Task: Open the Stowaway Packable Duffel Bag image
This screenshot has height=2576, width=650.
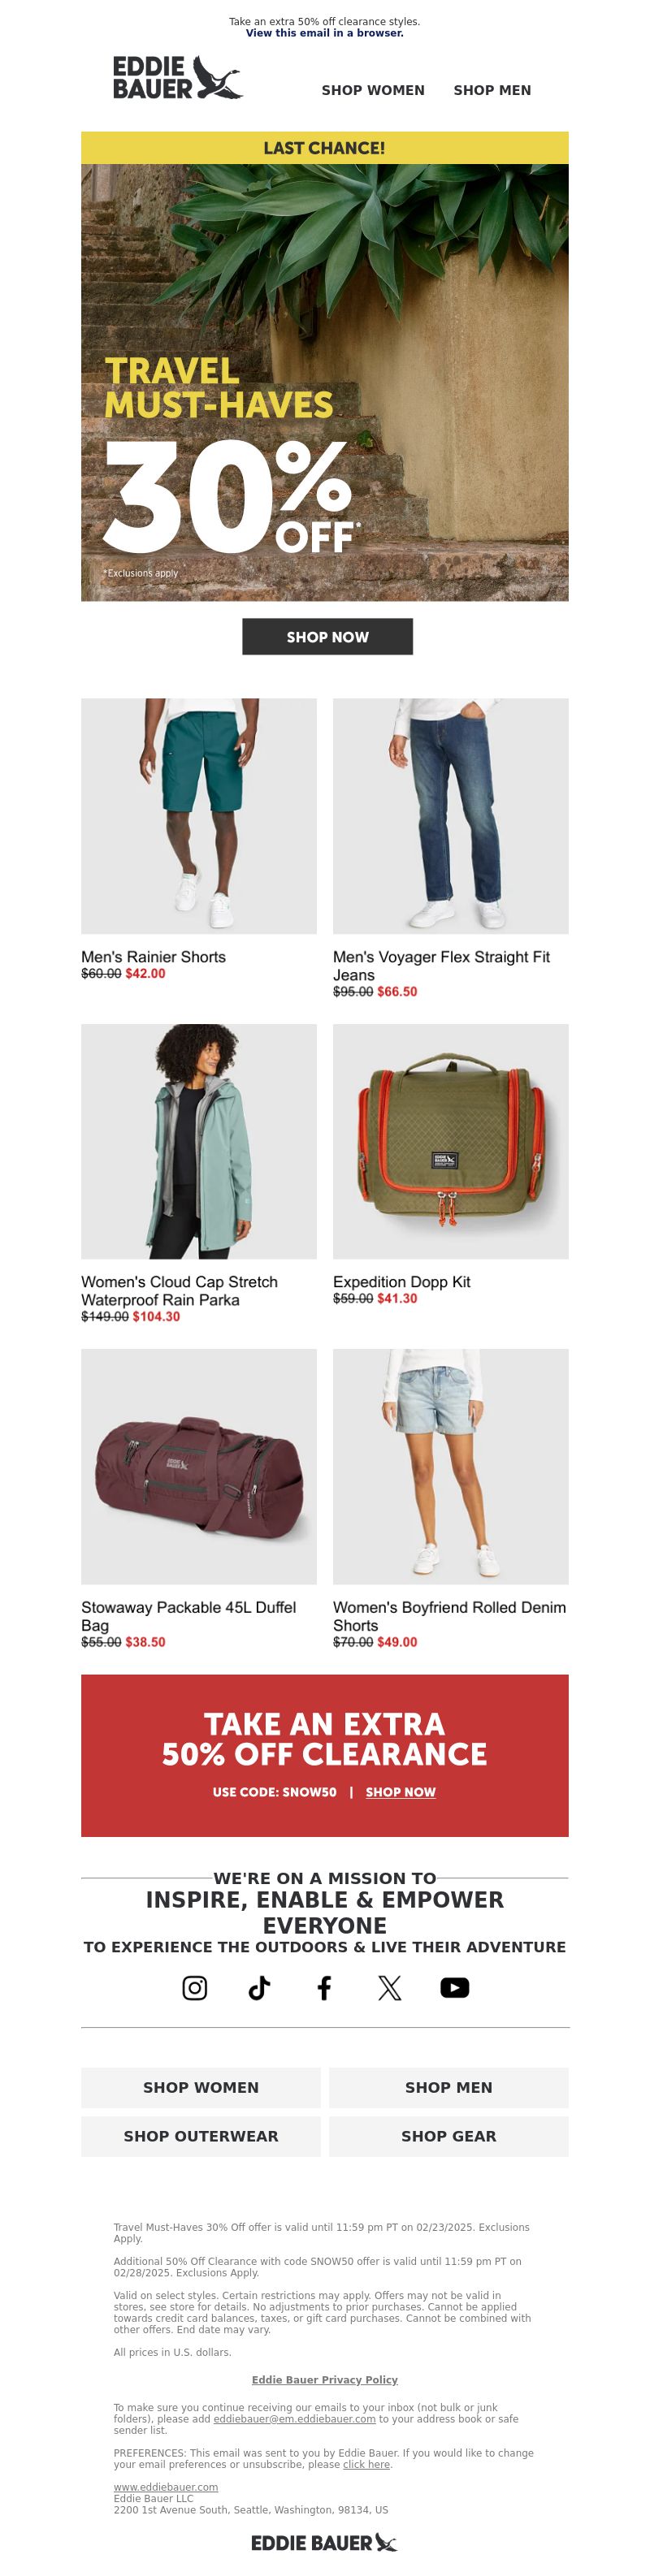Action: click(199, 1466)
